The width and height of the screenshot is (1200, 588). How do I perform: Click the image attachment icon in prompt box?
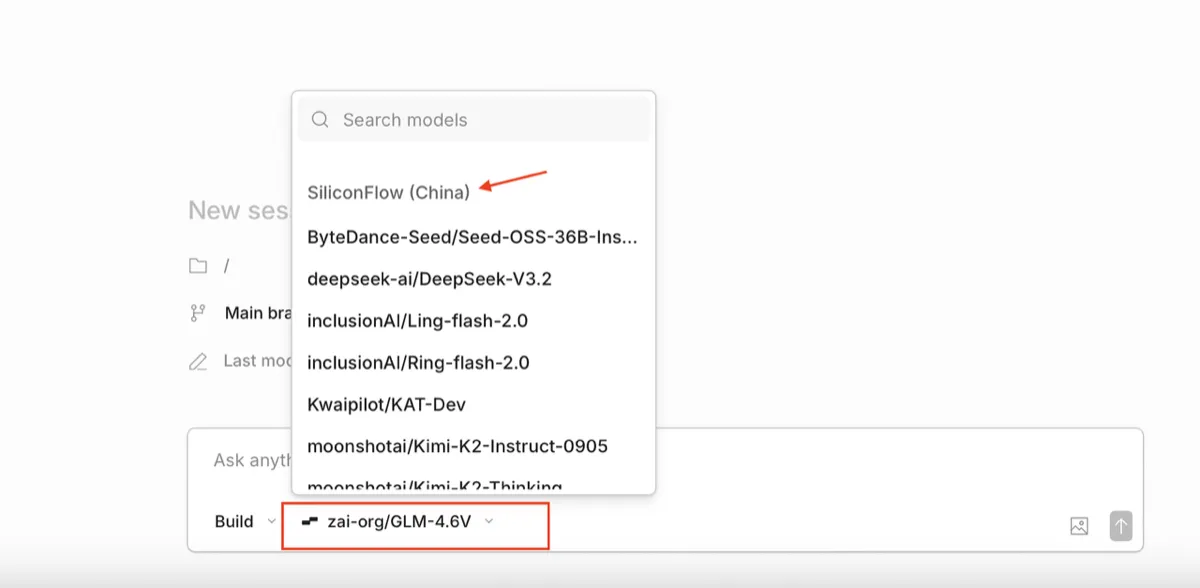[x=1078, y=526]
